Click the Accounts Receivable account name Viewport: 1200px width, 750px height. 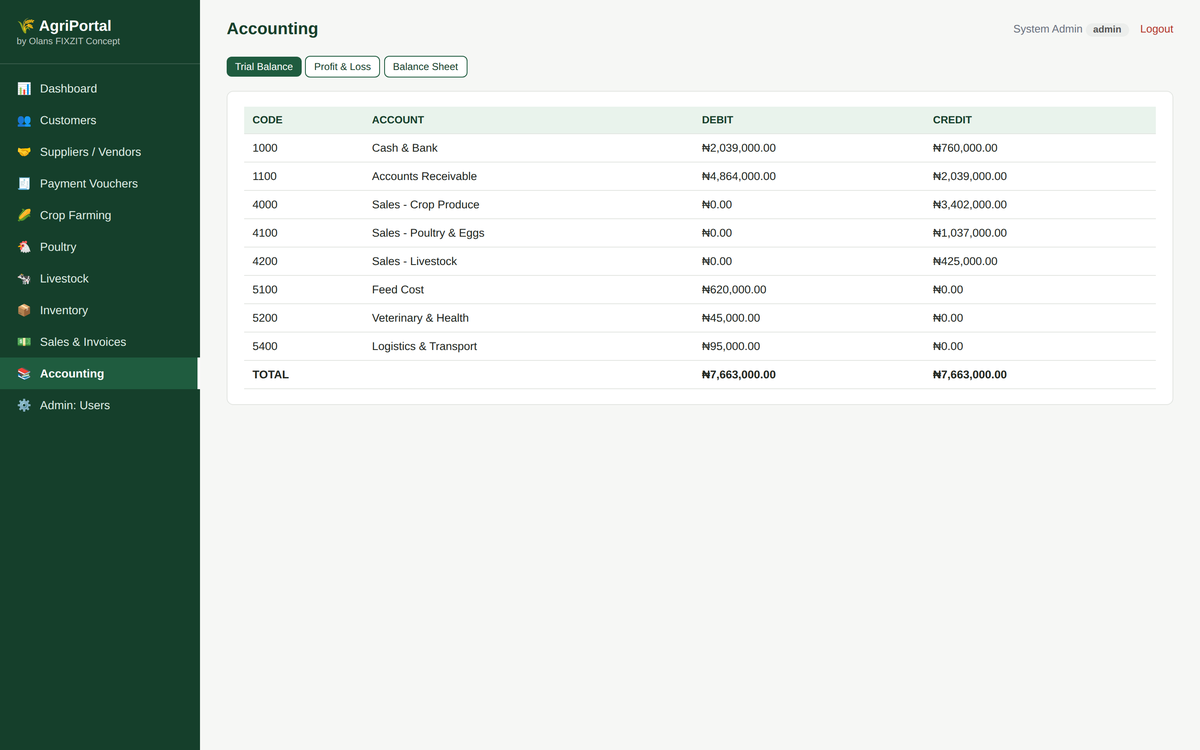424,176
